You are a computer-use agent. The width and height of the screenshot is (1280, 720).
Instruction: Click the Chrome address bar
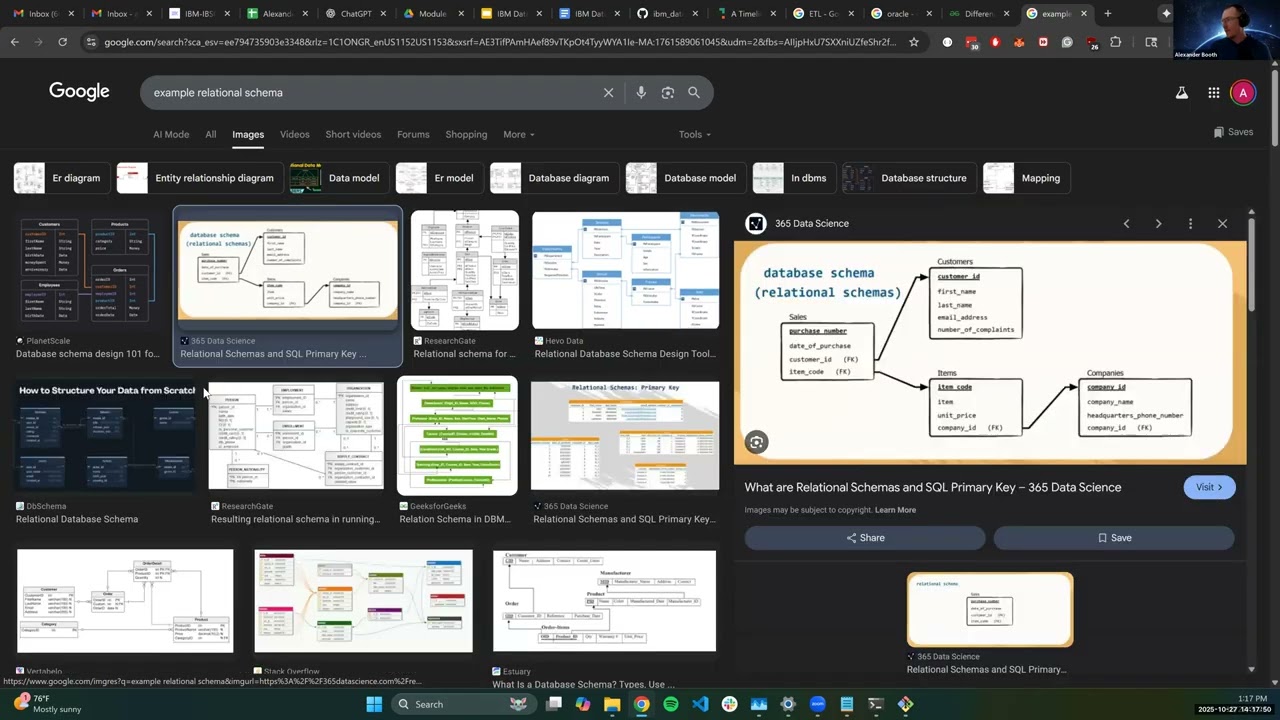coord(500,42)
